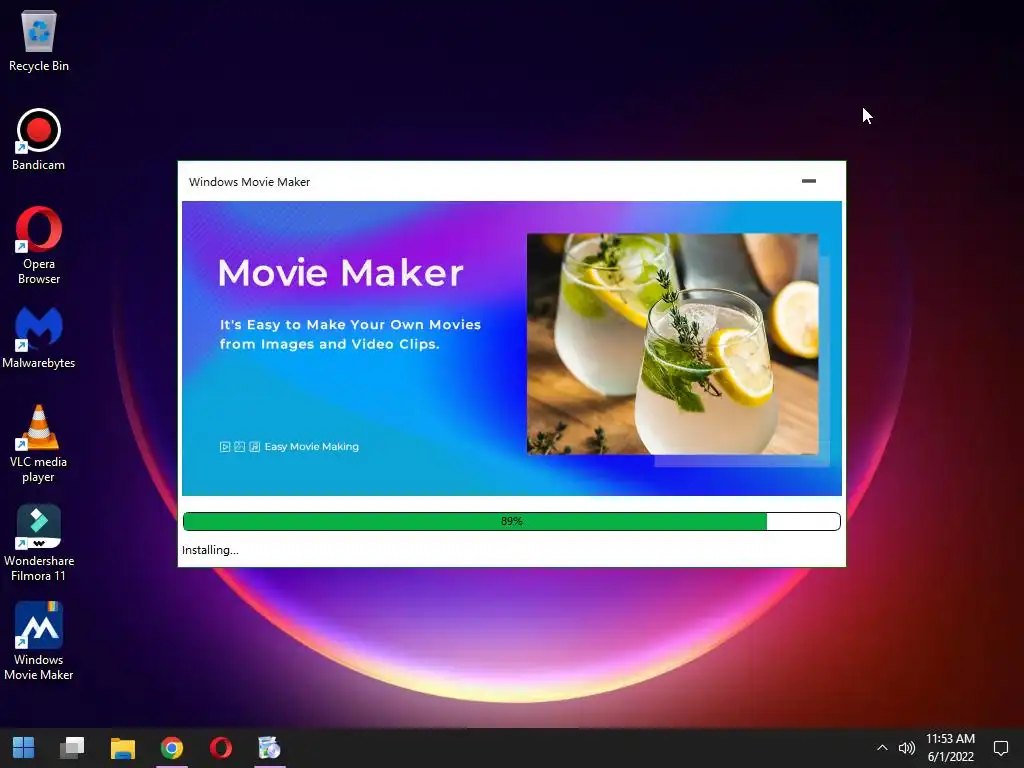Image resolution: width=1024 pixels, height=768 pixels.
Task: Click the 89% installation progress bar
Action: click(511, 521)
